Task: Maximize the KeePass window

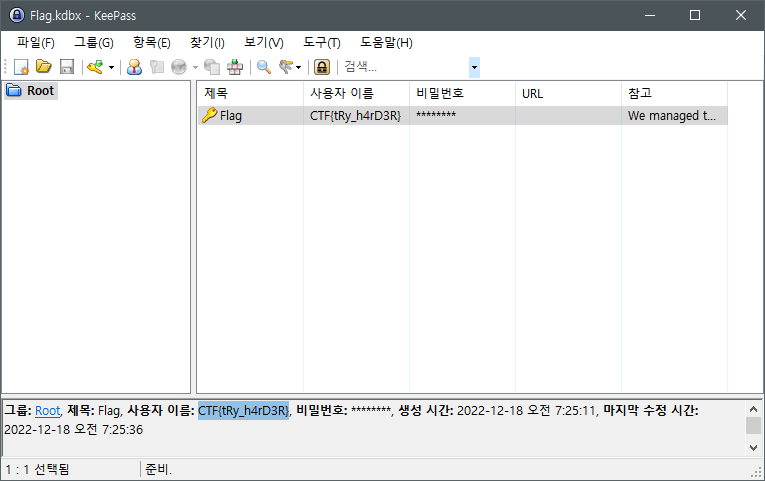Action: (x=695, y=15)
